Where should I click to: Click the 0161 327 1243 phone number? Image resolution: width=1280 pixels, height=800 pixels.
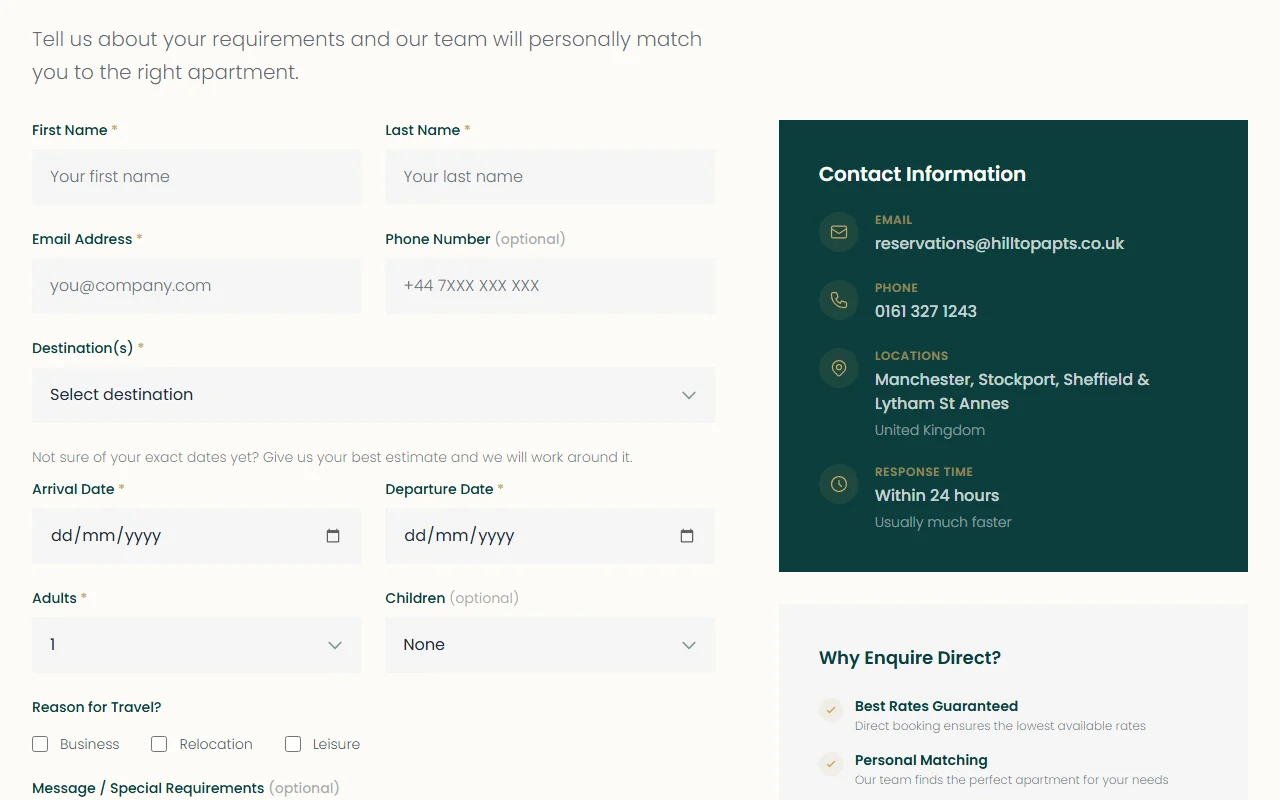(x=926, y=311)
